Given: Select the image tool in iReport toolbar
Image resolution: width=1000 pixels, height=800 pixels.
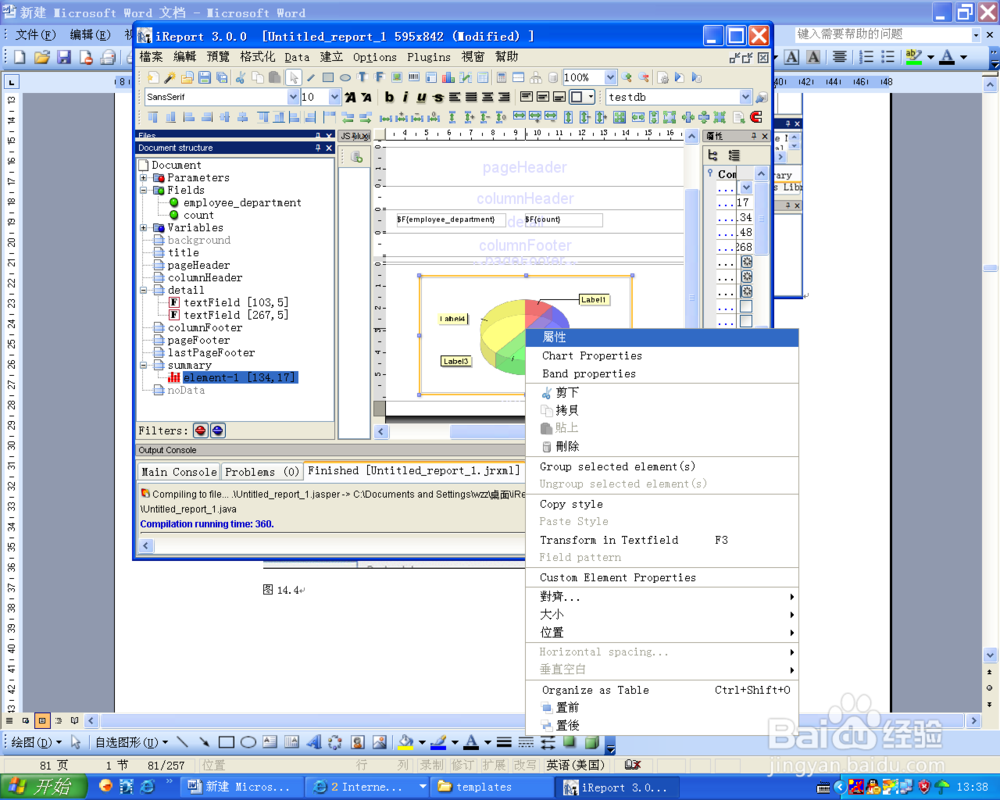Looking at the screenshot, I should (x=397, y=78).
